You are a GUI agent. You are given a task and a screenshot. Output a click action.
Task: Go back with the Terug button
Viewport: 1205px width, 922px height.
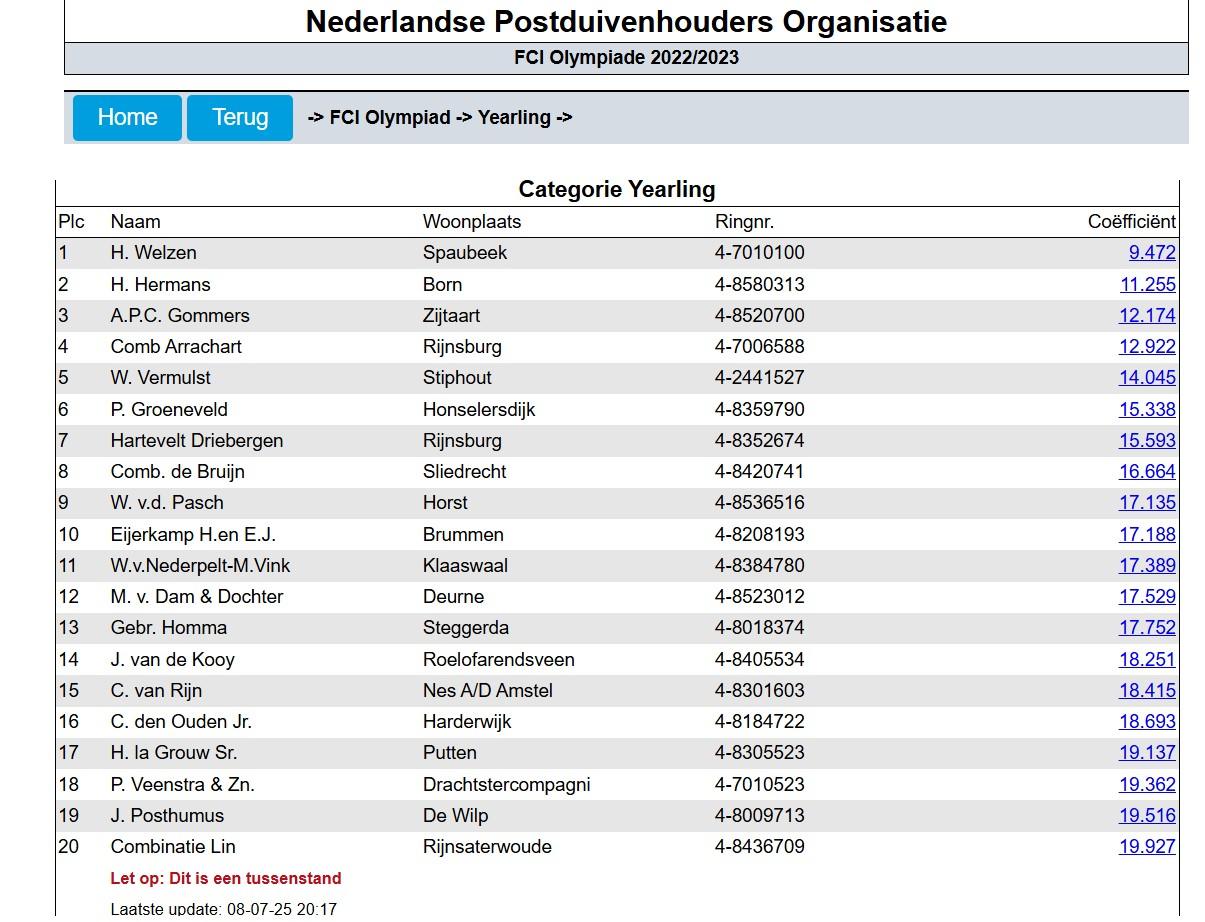tap(240, 118)
